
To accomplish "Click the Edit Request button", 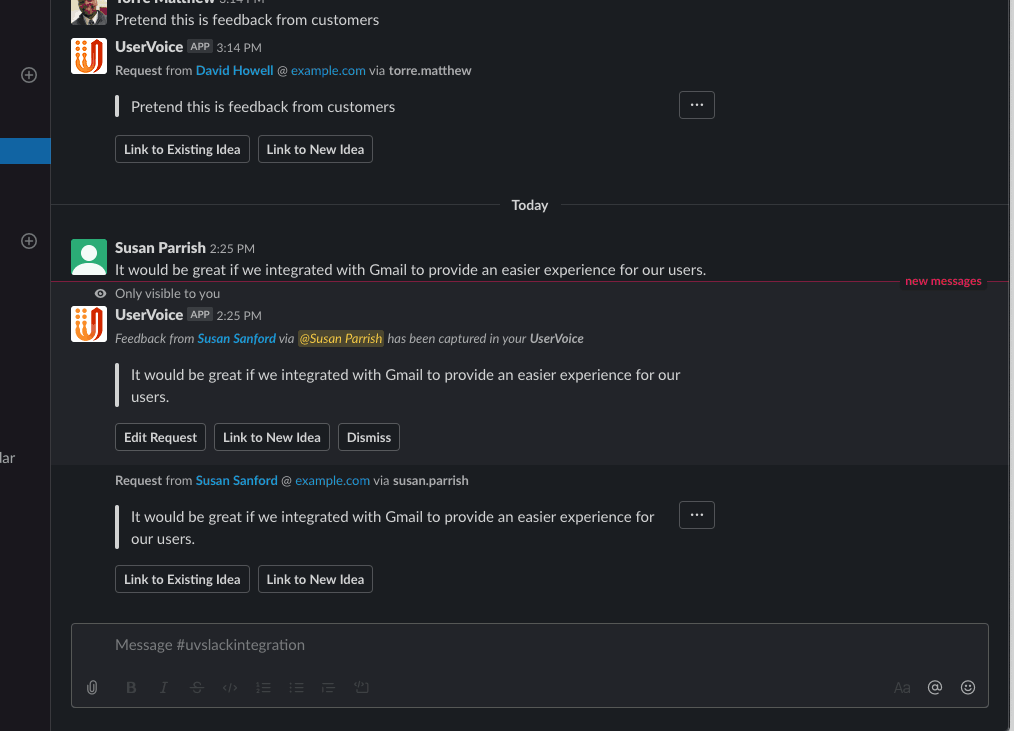I will (160, 437).
